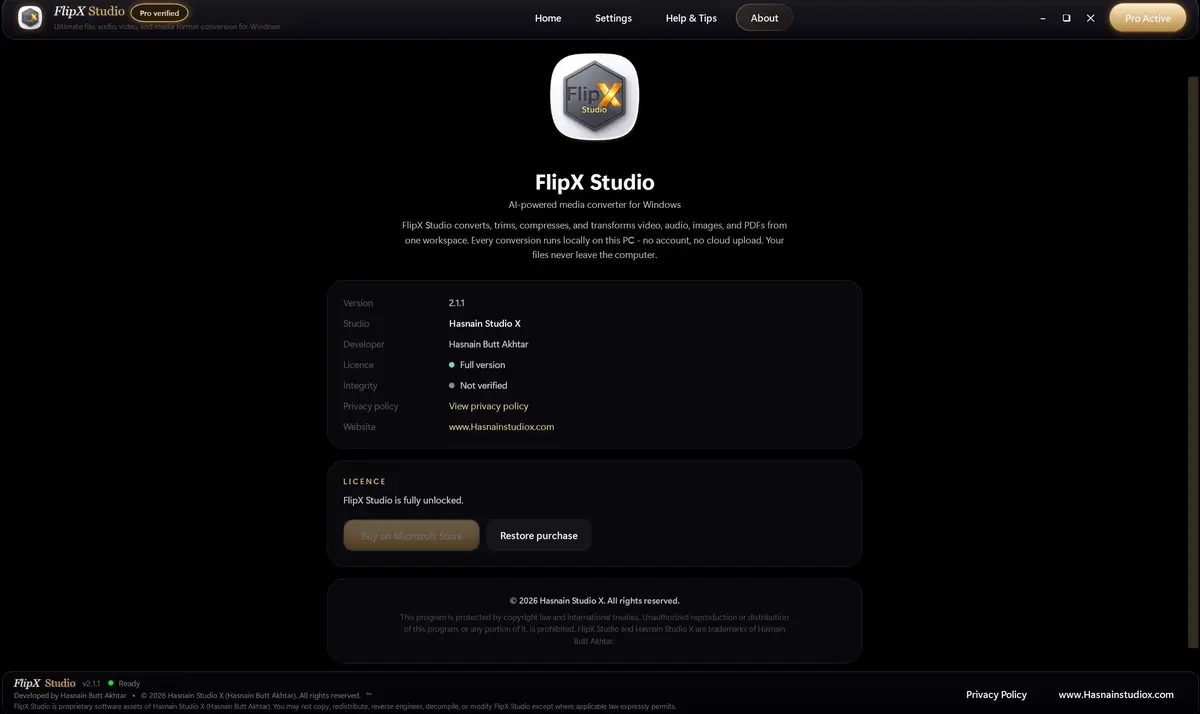
Task: Maximize the FlipX Studio window
Action: pyautogui.click(x=1066, y=18)
